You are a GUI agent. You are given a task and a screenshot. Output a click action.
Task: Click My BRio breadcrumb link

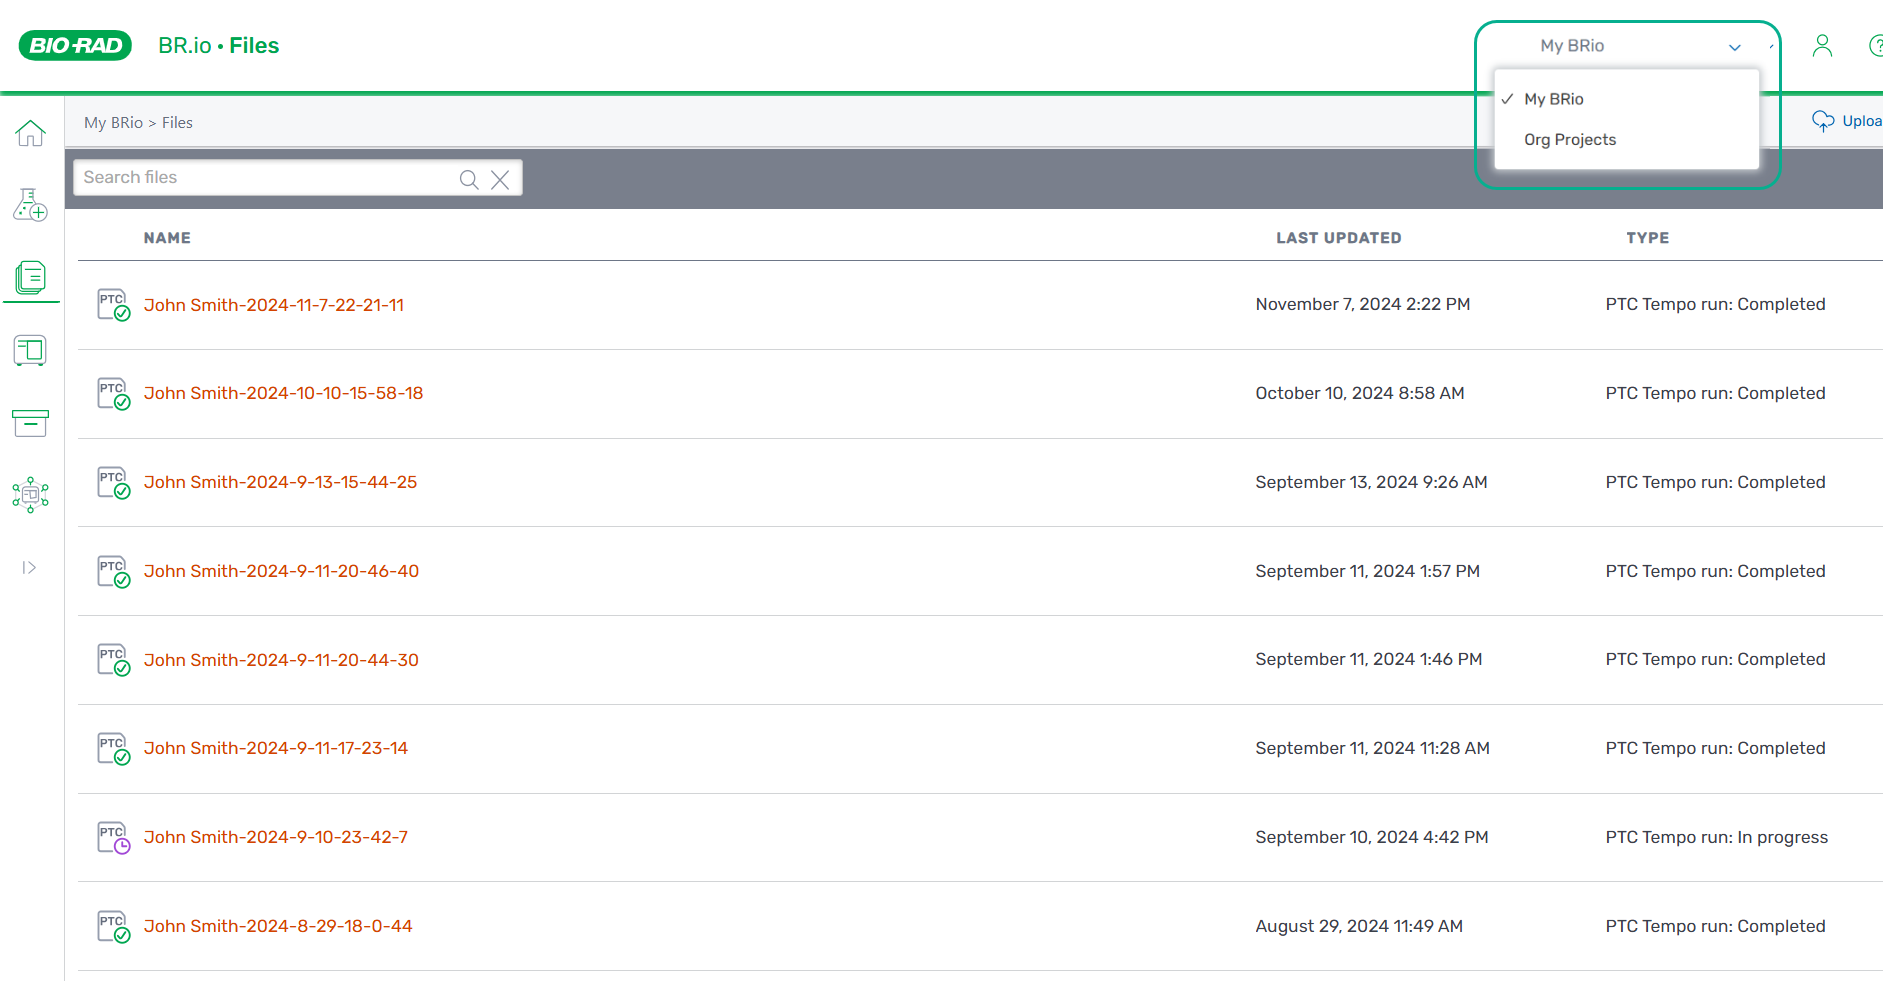pyautogui.click(x=113, y=123)
